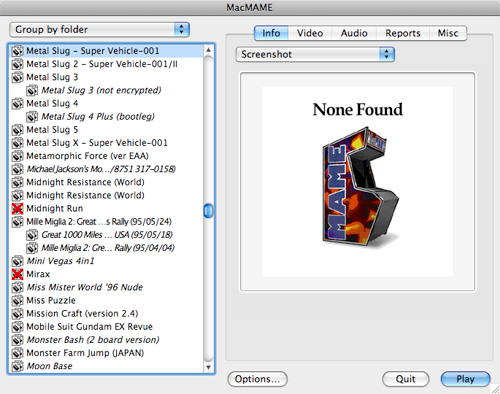Click the game icon beside Metal Slug 3 (not encrypted)

click(x=32, y=90)
